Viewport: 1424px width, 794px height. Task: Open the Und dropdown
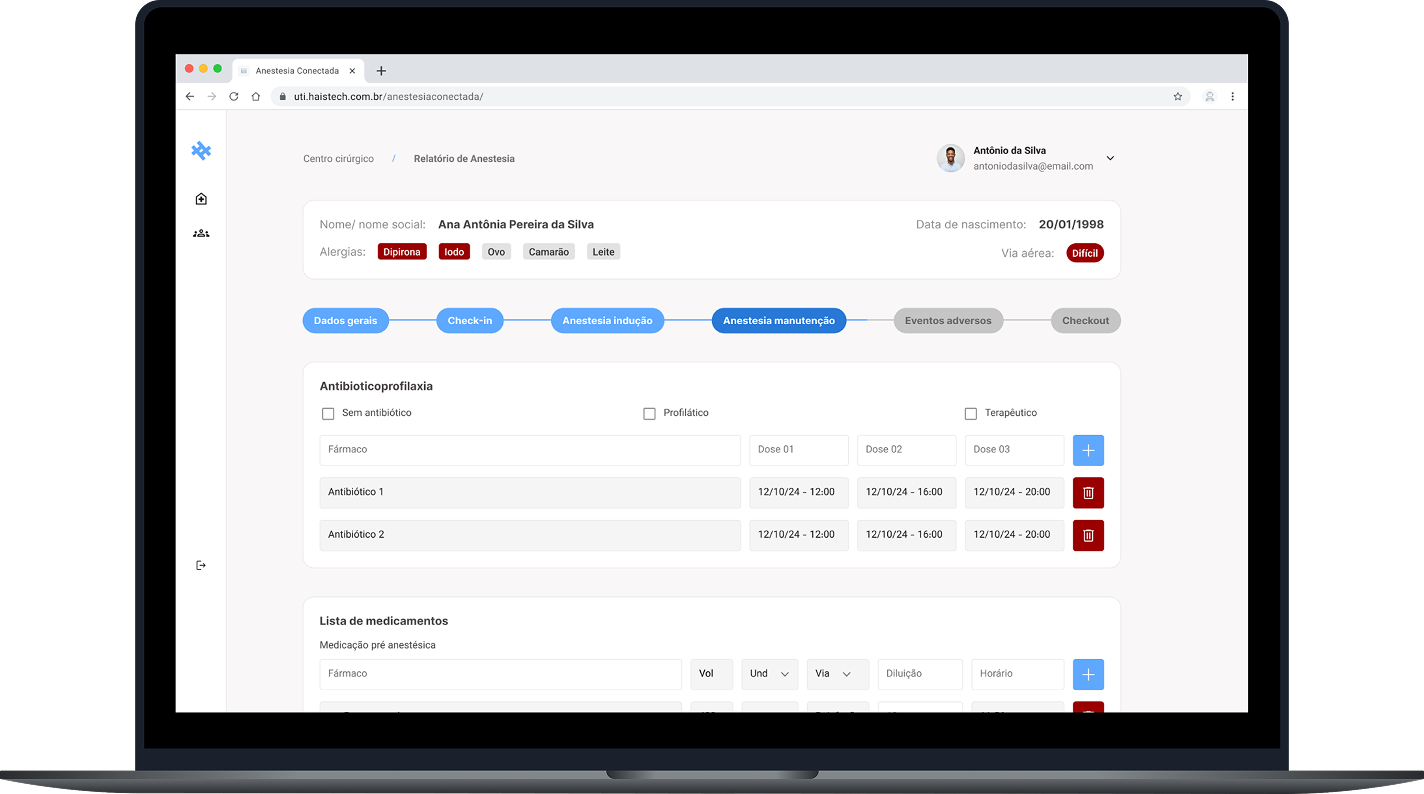pos(769,674)
